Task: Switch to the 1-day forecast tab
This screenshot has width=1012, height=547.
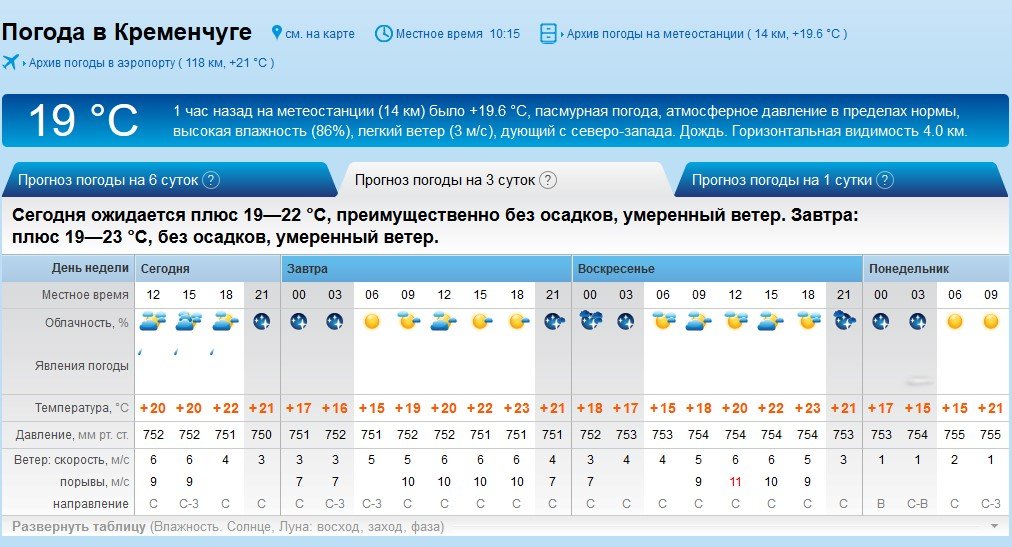Action: [x=781, y=180]
